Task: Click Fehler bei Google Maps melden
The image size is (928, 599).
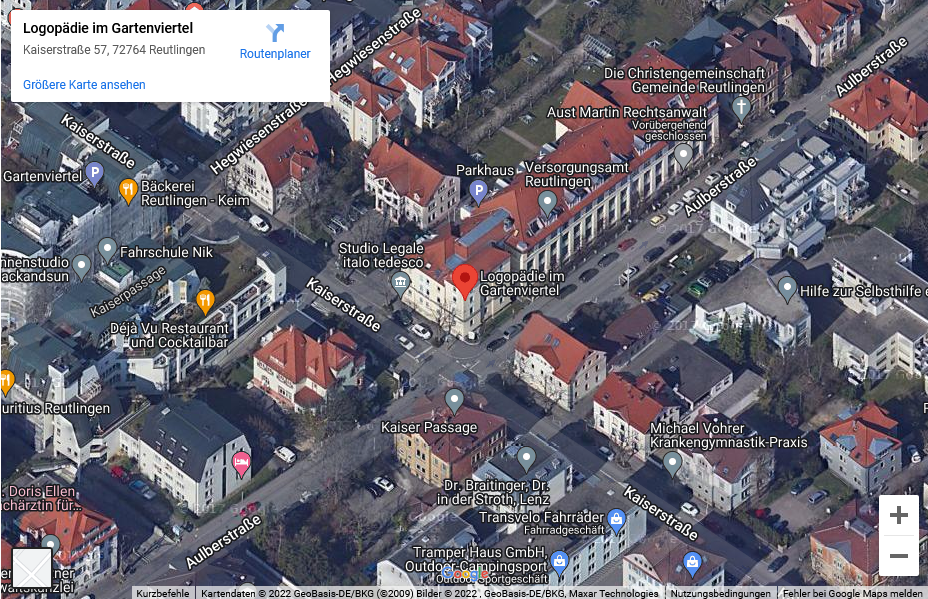Action: (852, 593)
